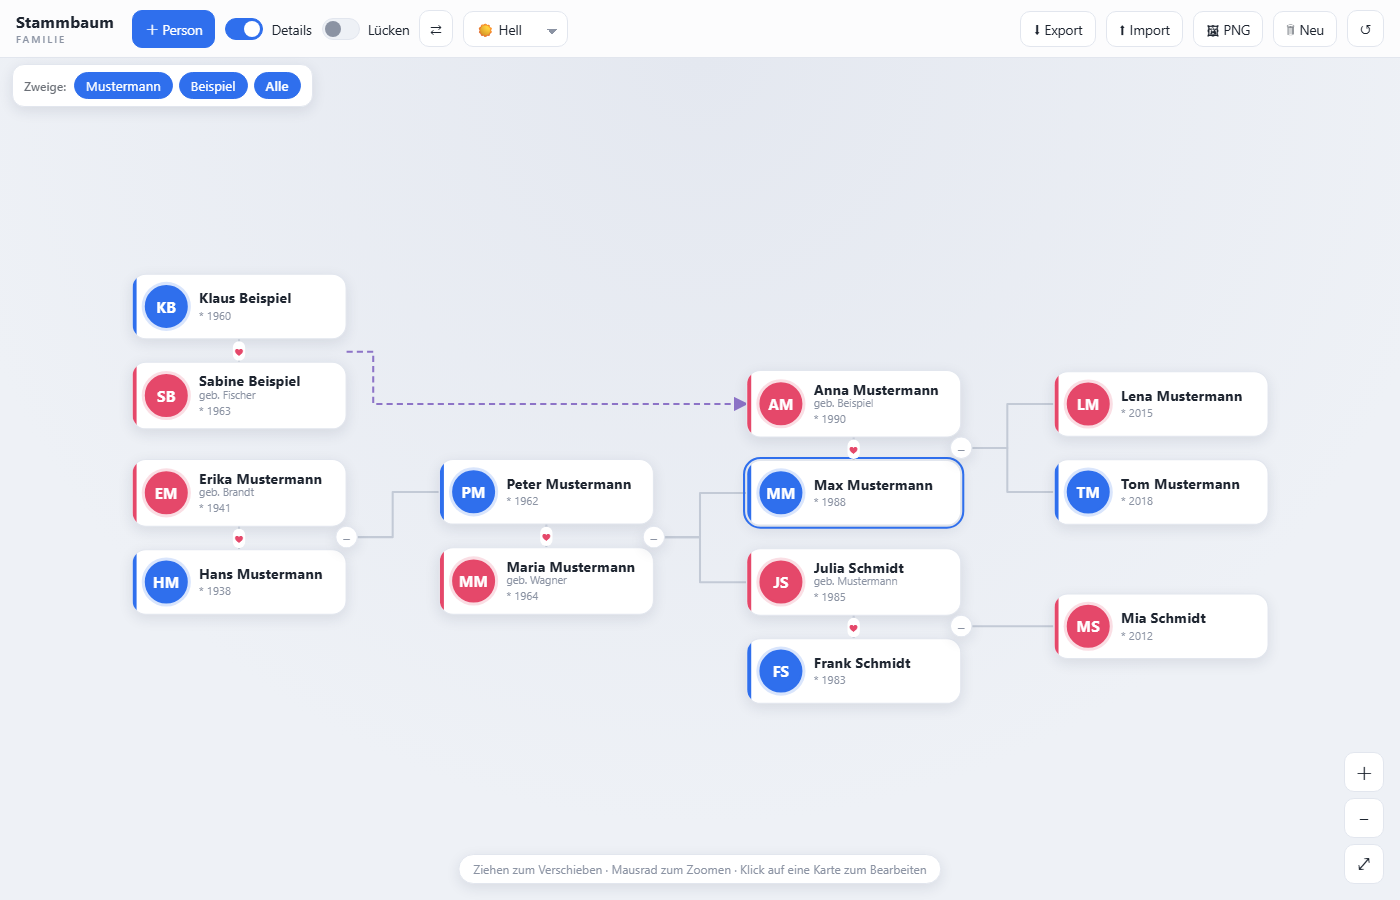Collapse children of Anna and Max Mustermann
The width and height of the screenshot is (1400, 900).
[x=961, y=448]
